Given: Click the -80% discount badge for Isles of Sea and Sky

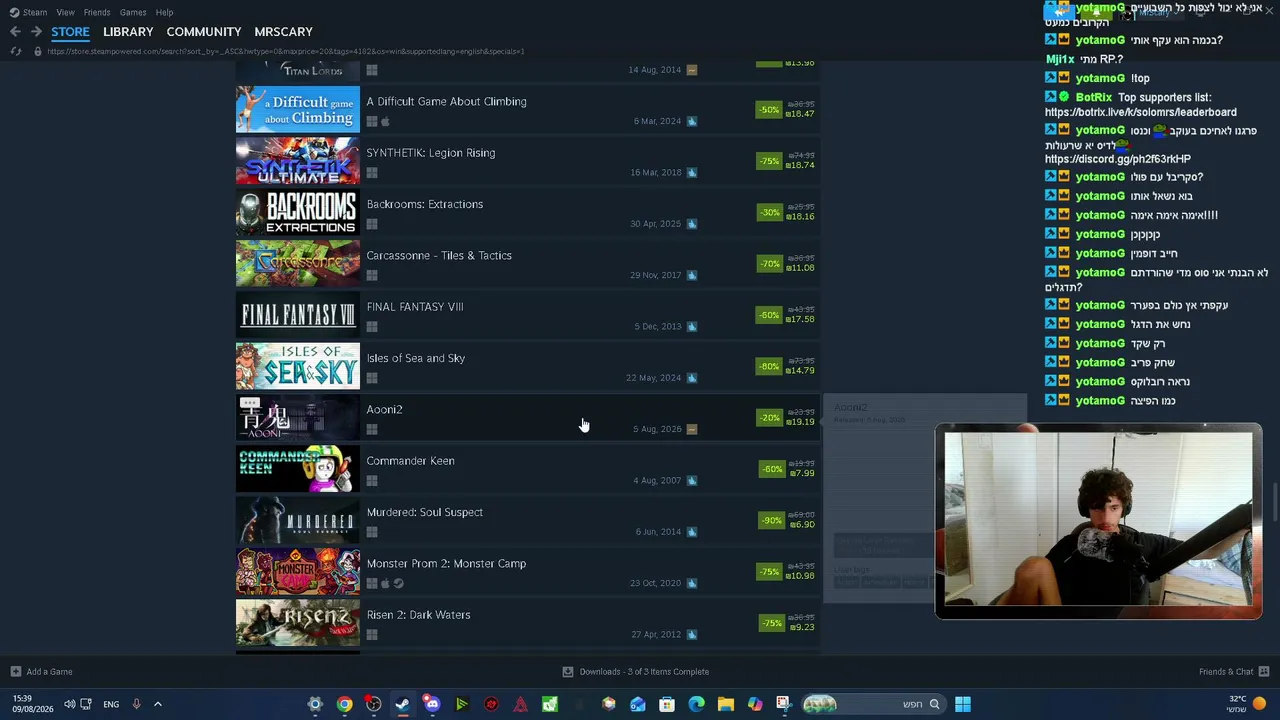Looking at the screenshot, I should click(769, 366).
